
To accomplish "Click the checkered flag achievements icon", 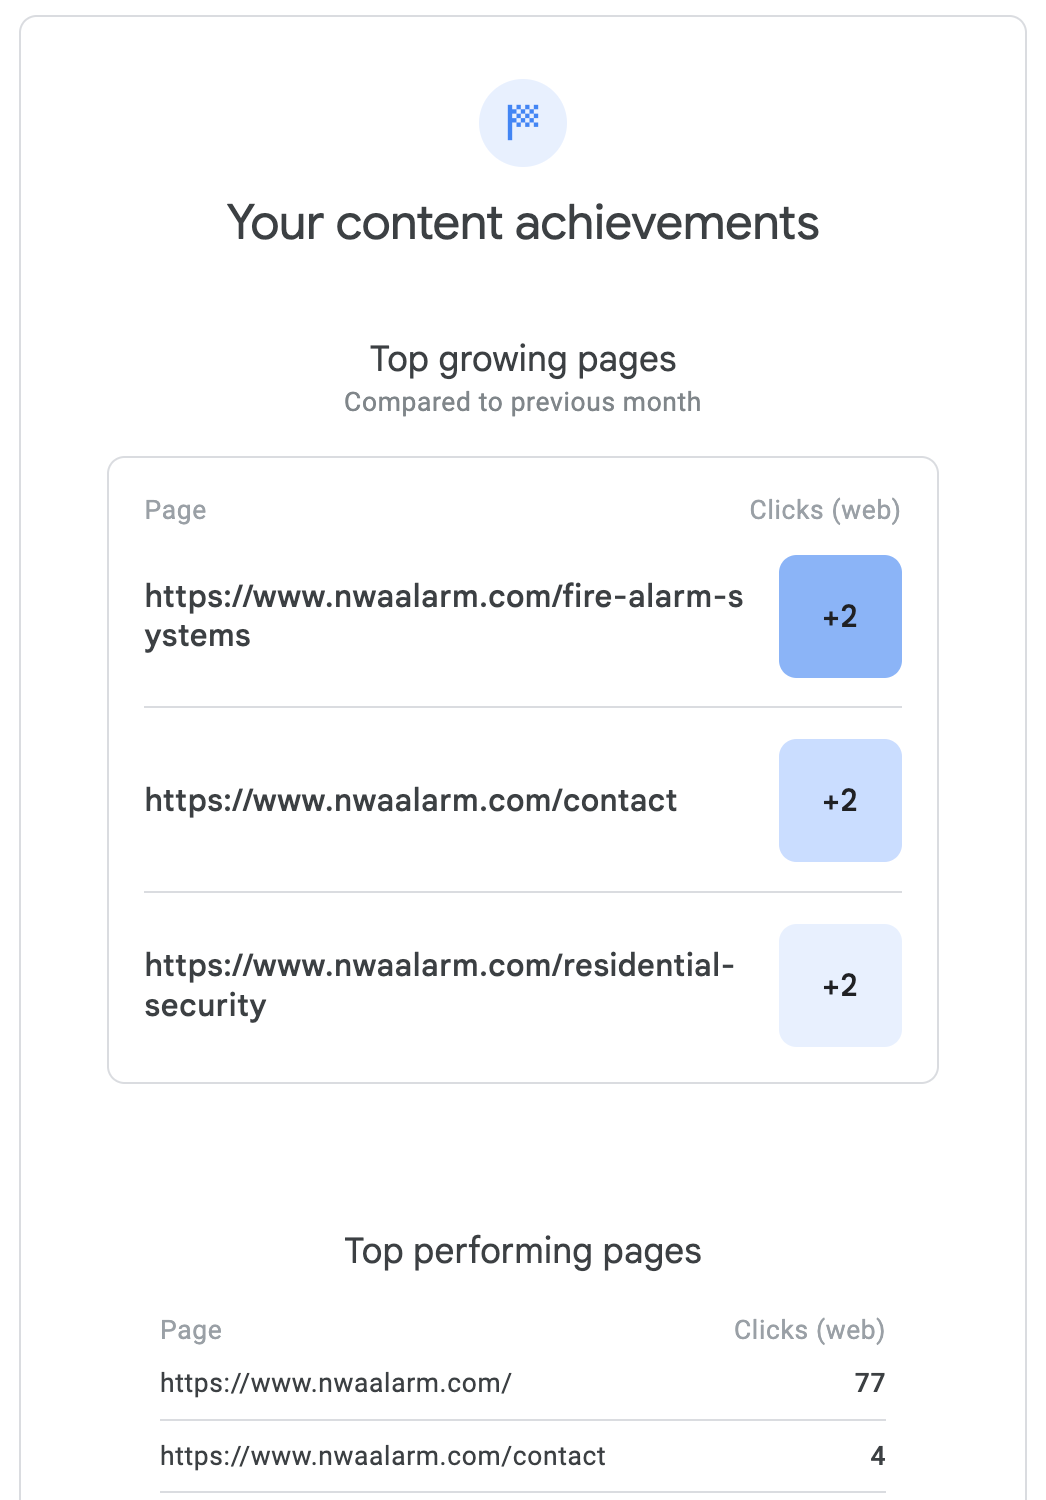I will [x=523, y=122].
